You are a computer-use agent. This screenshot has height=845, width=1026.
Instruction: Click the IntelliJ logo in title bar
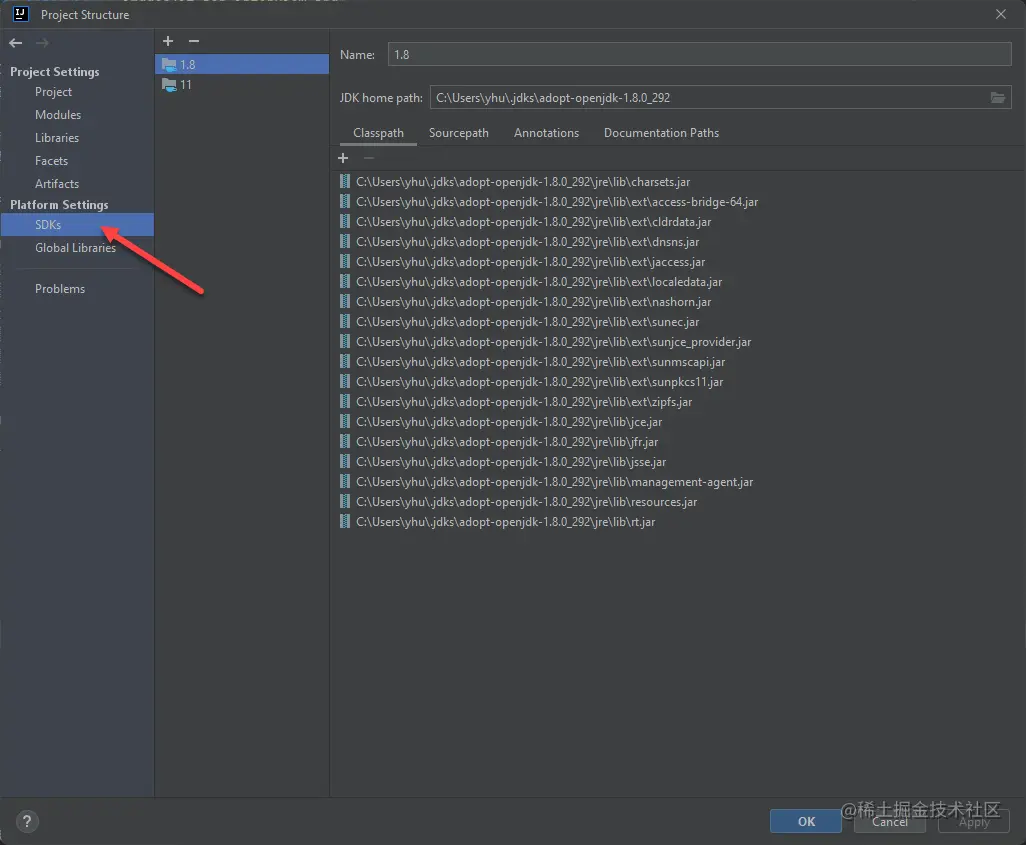tap(21, 14)
